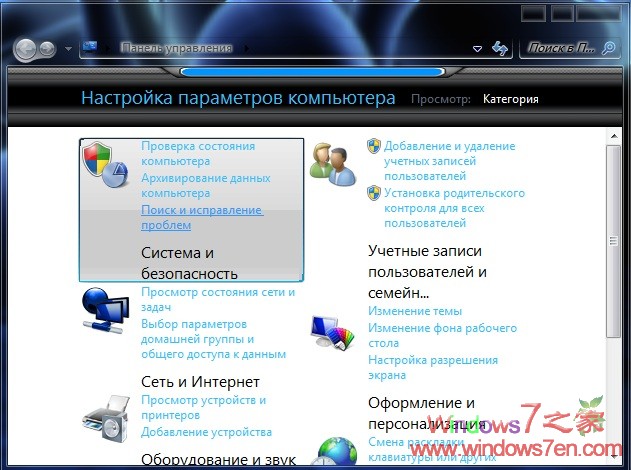The height and width of the screenshot is (470, 631).
Task: Click the Forward navigation arrow button
Action: [x=47, y=49]
